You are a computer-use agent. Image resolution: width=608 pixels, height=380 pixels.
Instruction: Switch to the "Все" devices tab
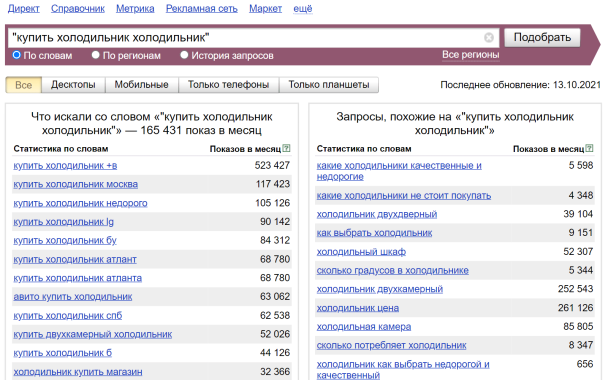click(x=23, y=85)
